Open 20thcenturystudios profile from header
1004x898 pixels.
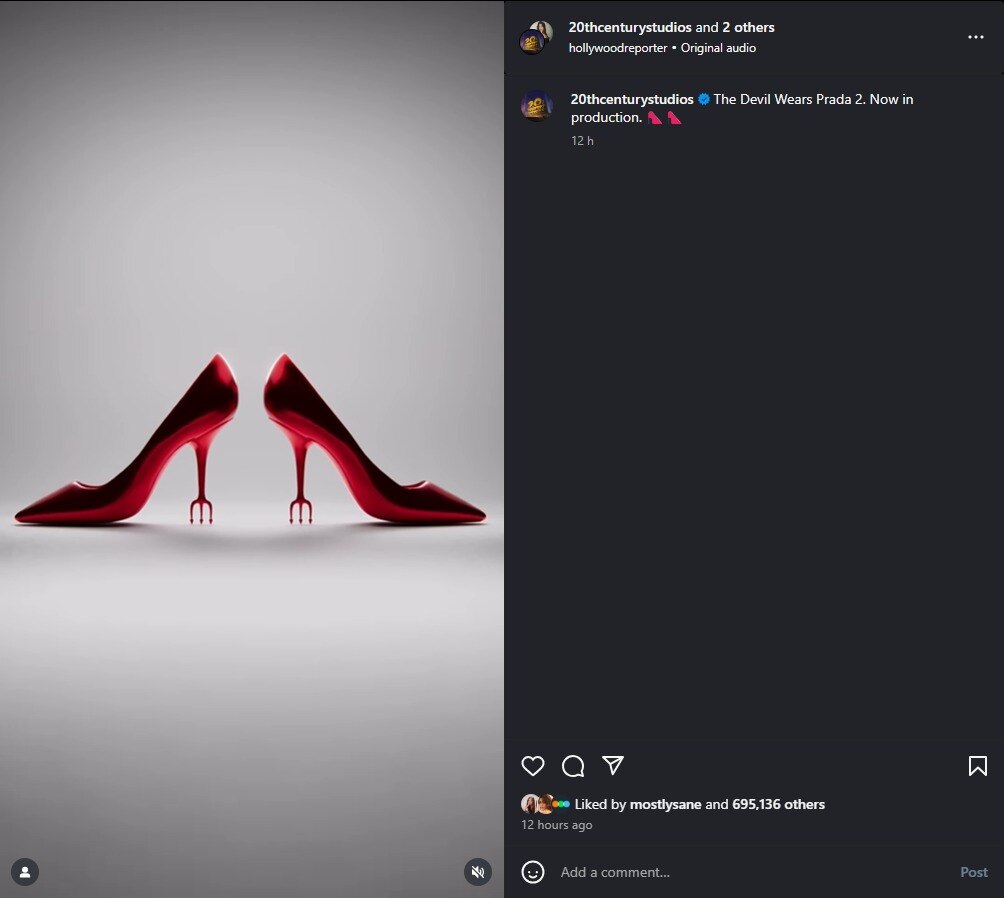coord(629,27)
